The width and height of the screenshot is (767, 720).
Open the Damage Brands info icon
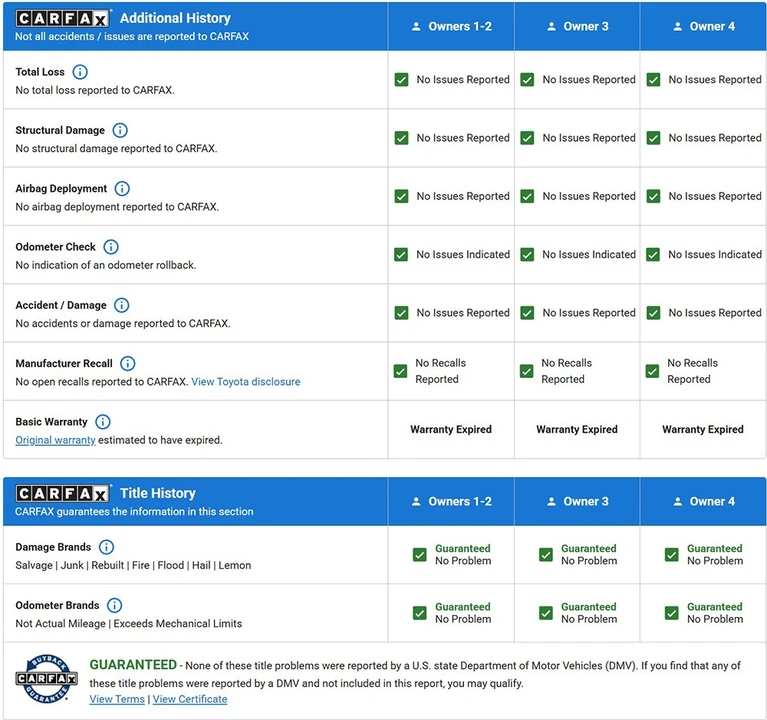tap(106, 547)
